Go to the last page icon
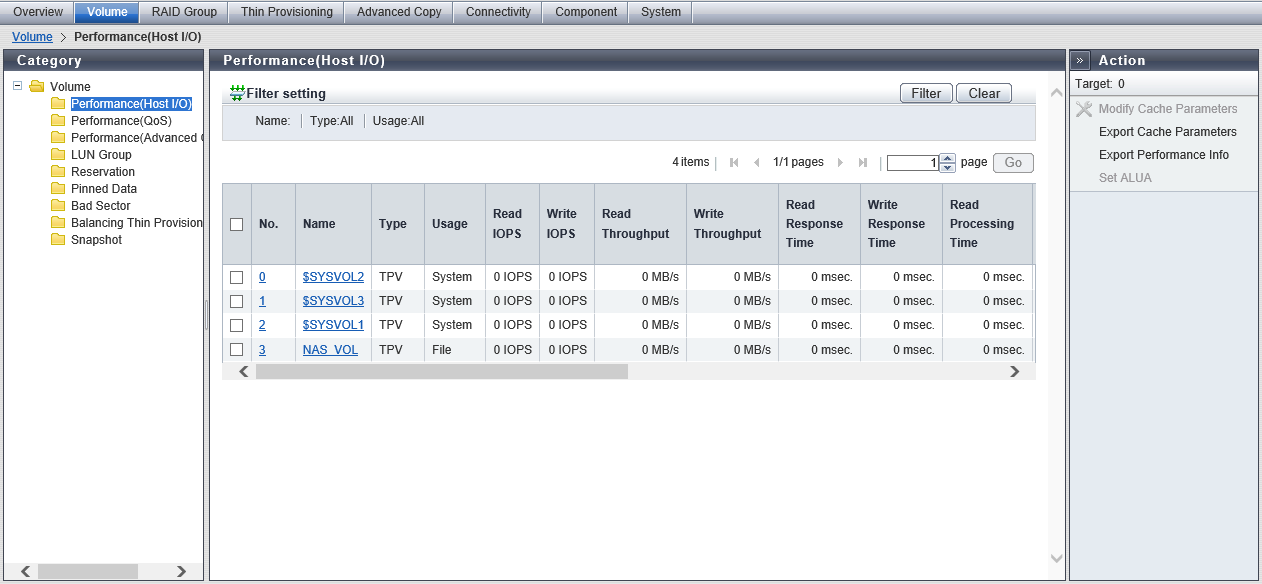This screenshot has height=584, width=1262. pyautogui.click(x=863, y=163)
